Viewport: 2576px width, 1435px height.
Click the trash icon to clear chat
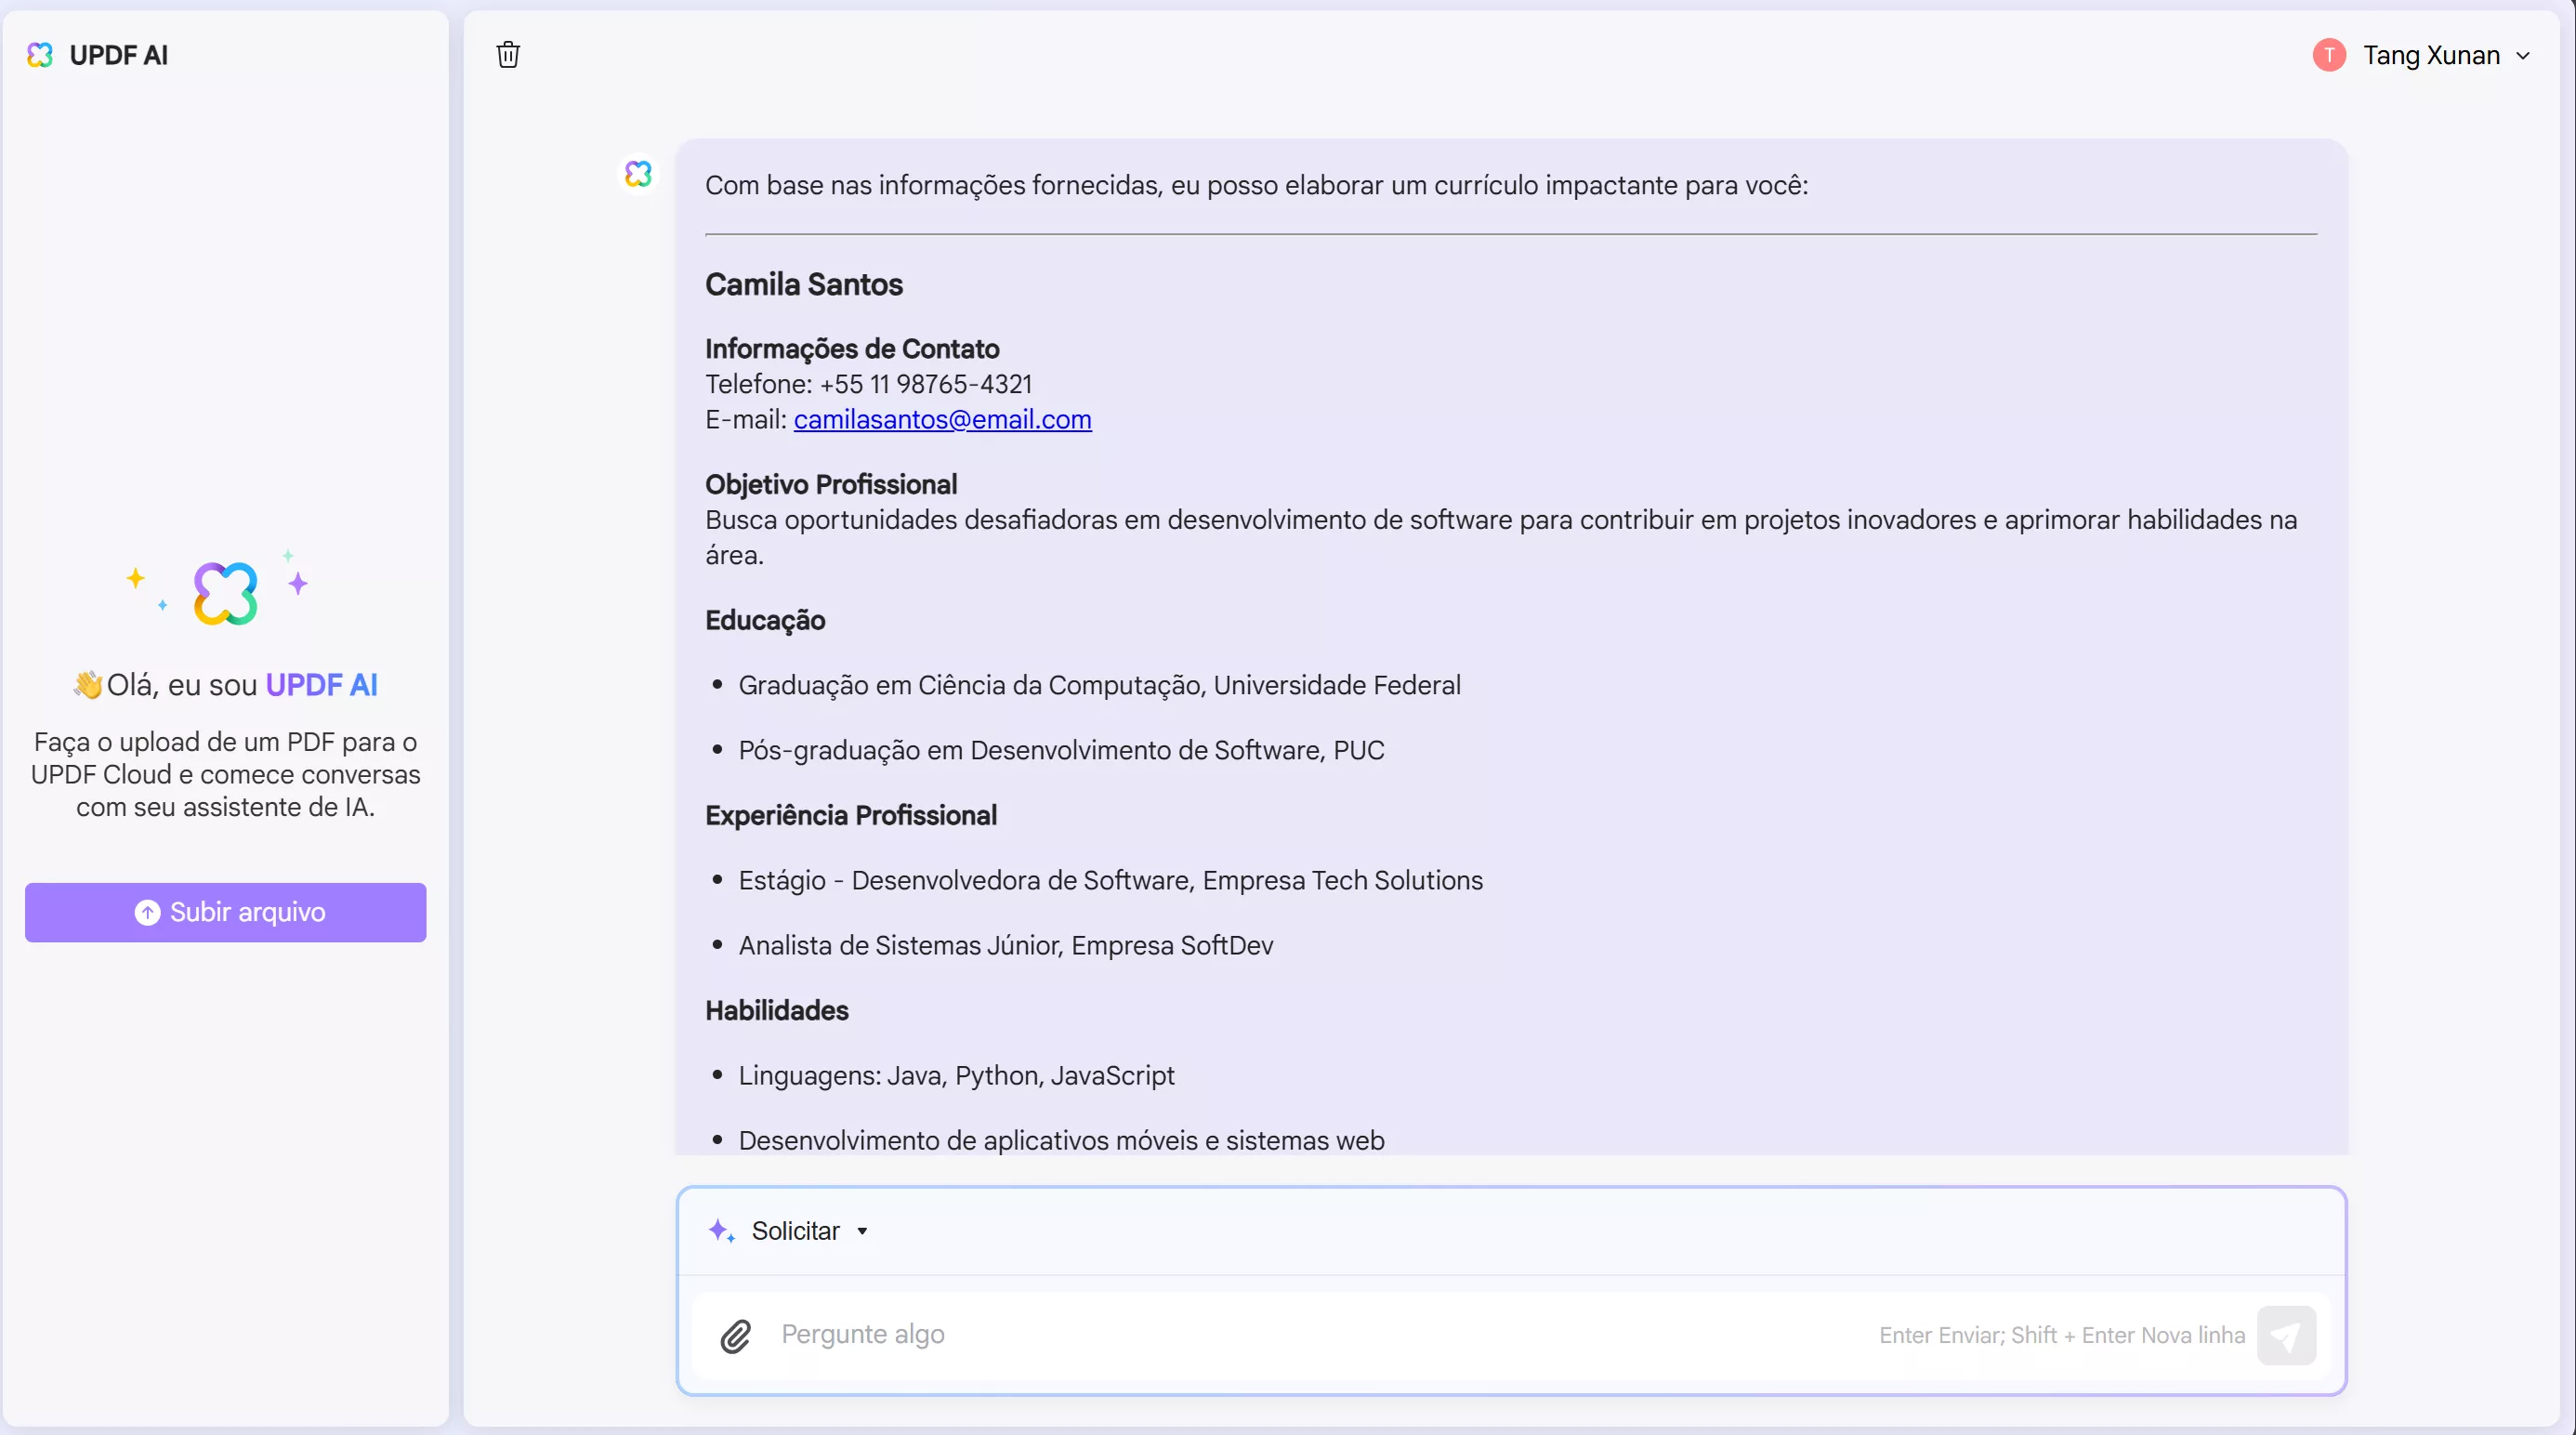pyautogui.click(x=508, y=55)
